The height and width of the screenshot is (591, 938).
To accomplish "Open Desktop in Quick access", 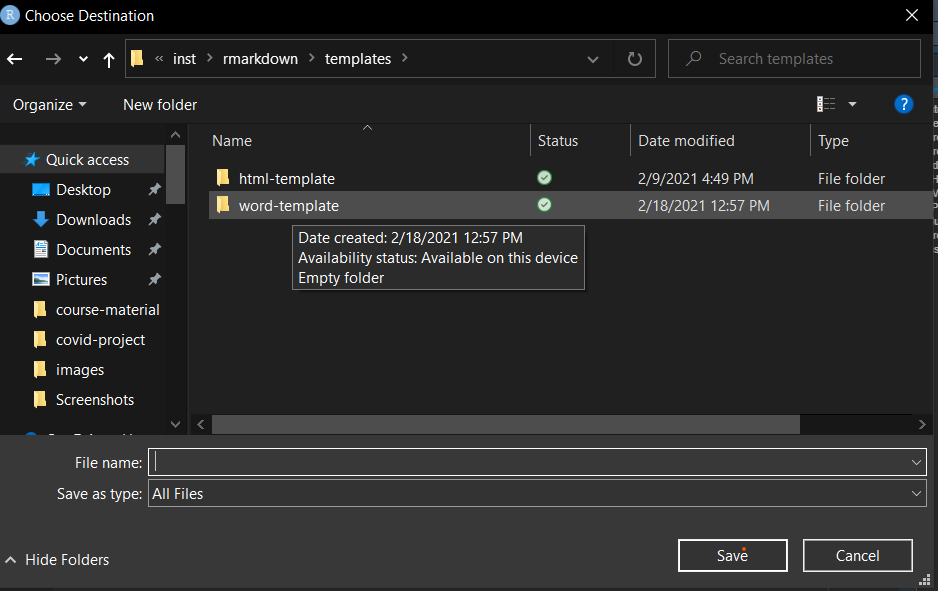I will click(x=83, y=190).
